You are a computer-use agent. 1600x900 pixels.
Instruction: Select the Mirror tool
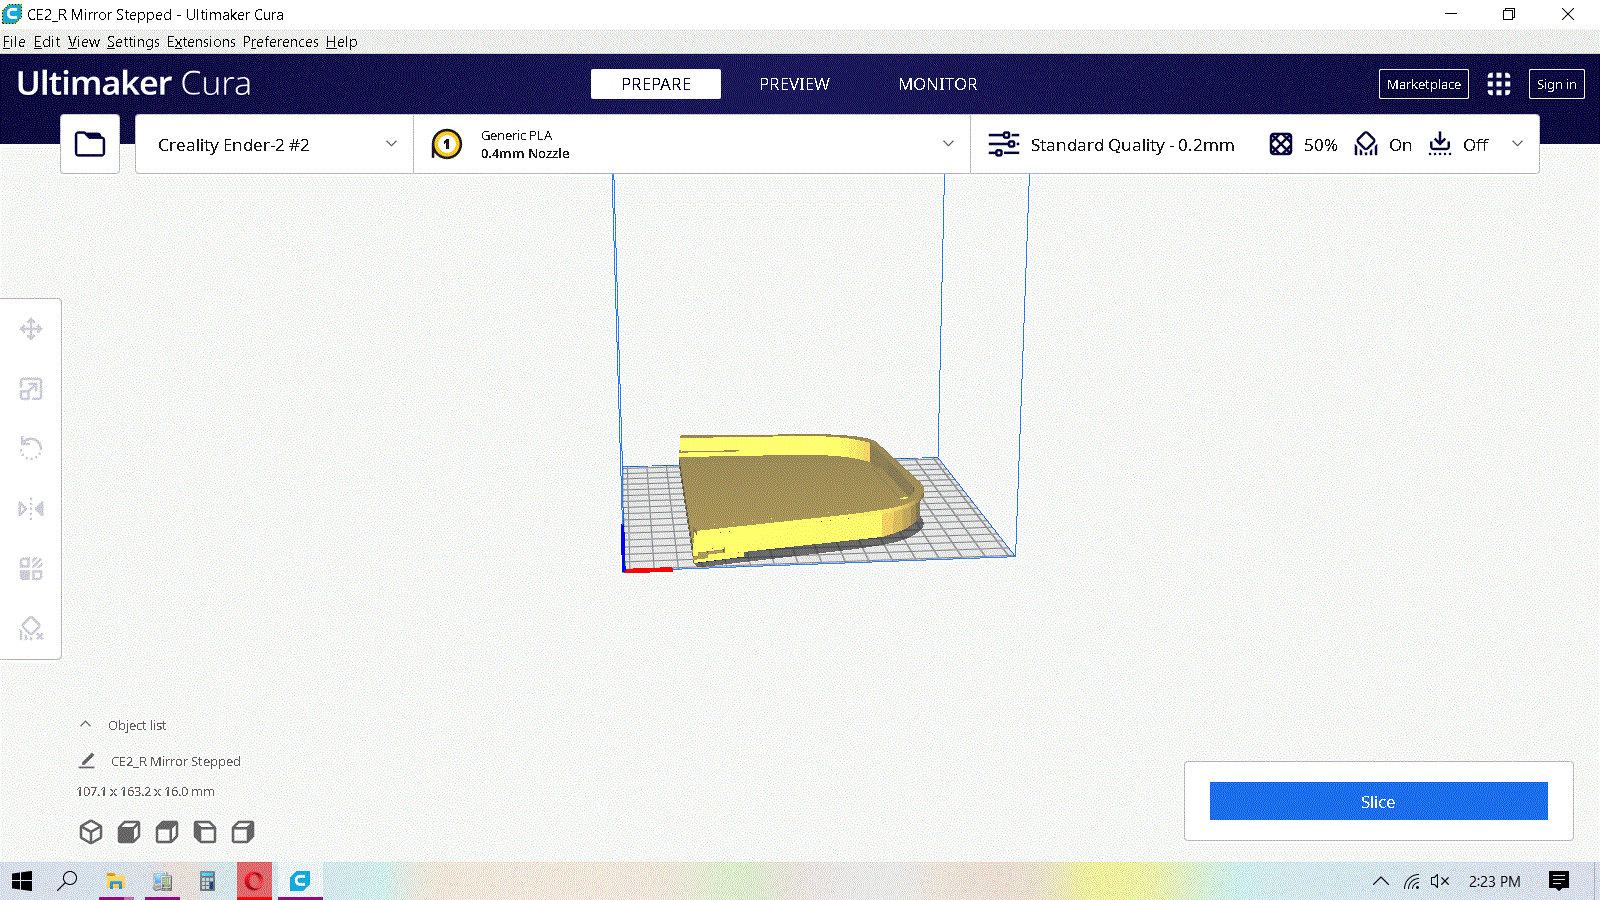[x=31, y=508]
